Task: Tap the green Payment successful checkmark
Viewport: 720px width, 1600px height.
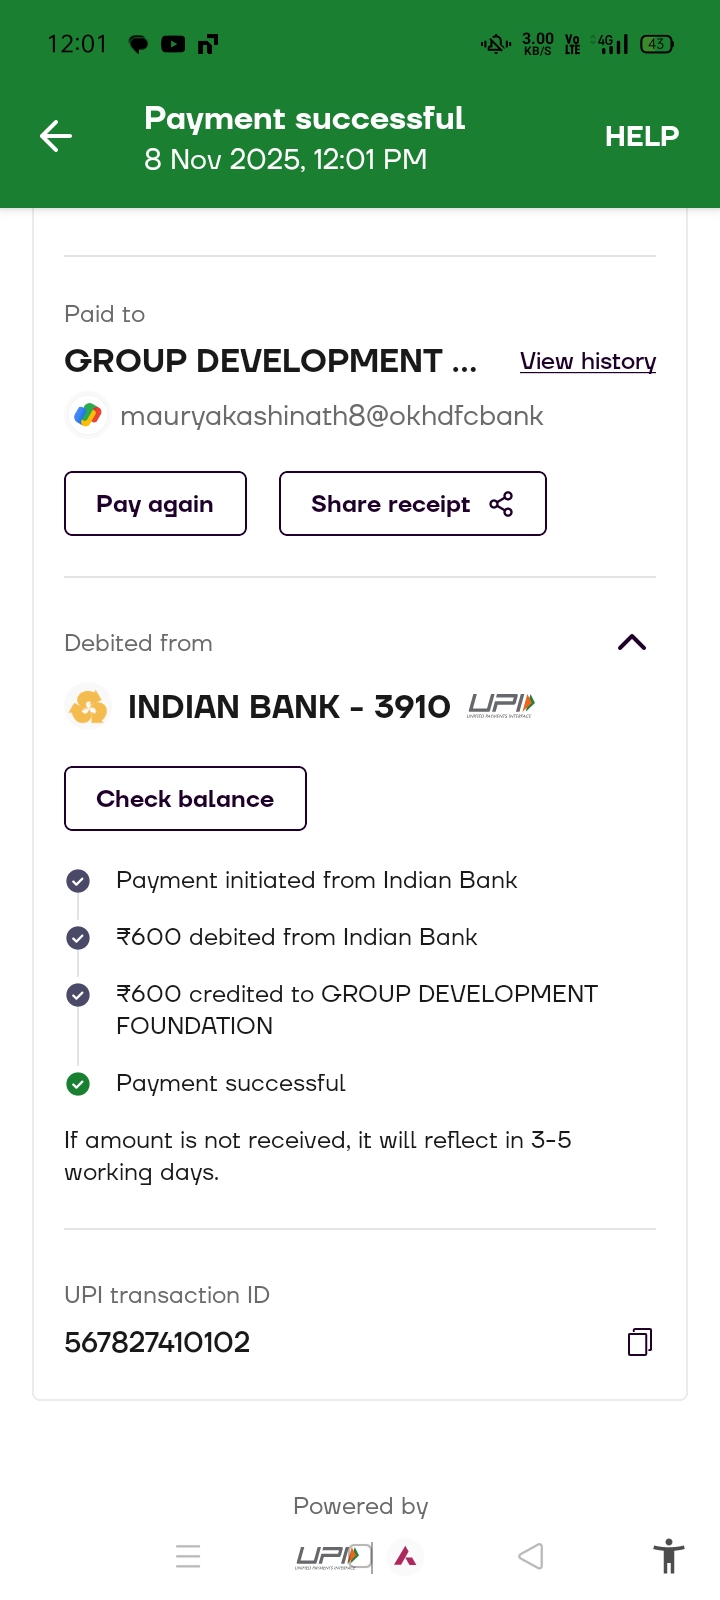Action: tap(78, 1084)
